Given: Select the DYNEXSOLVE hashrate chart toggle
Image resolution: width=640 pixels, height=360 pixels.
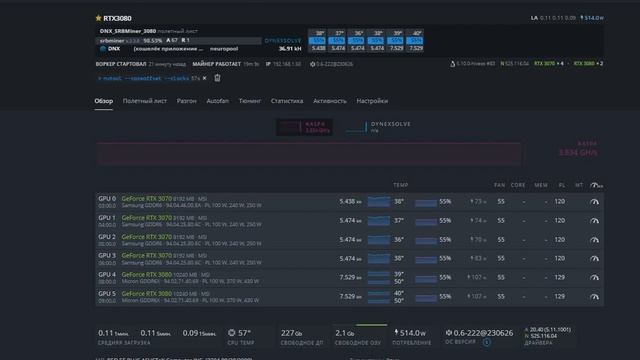Looking at the screenshot, I should click(378, 127).
